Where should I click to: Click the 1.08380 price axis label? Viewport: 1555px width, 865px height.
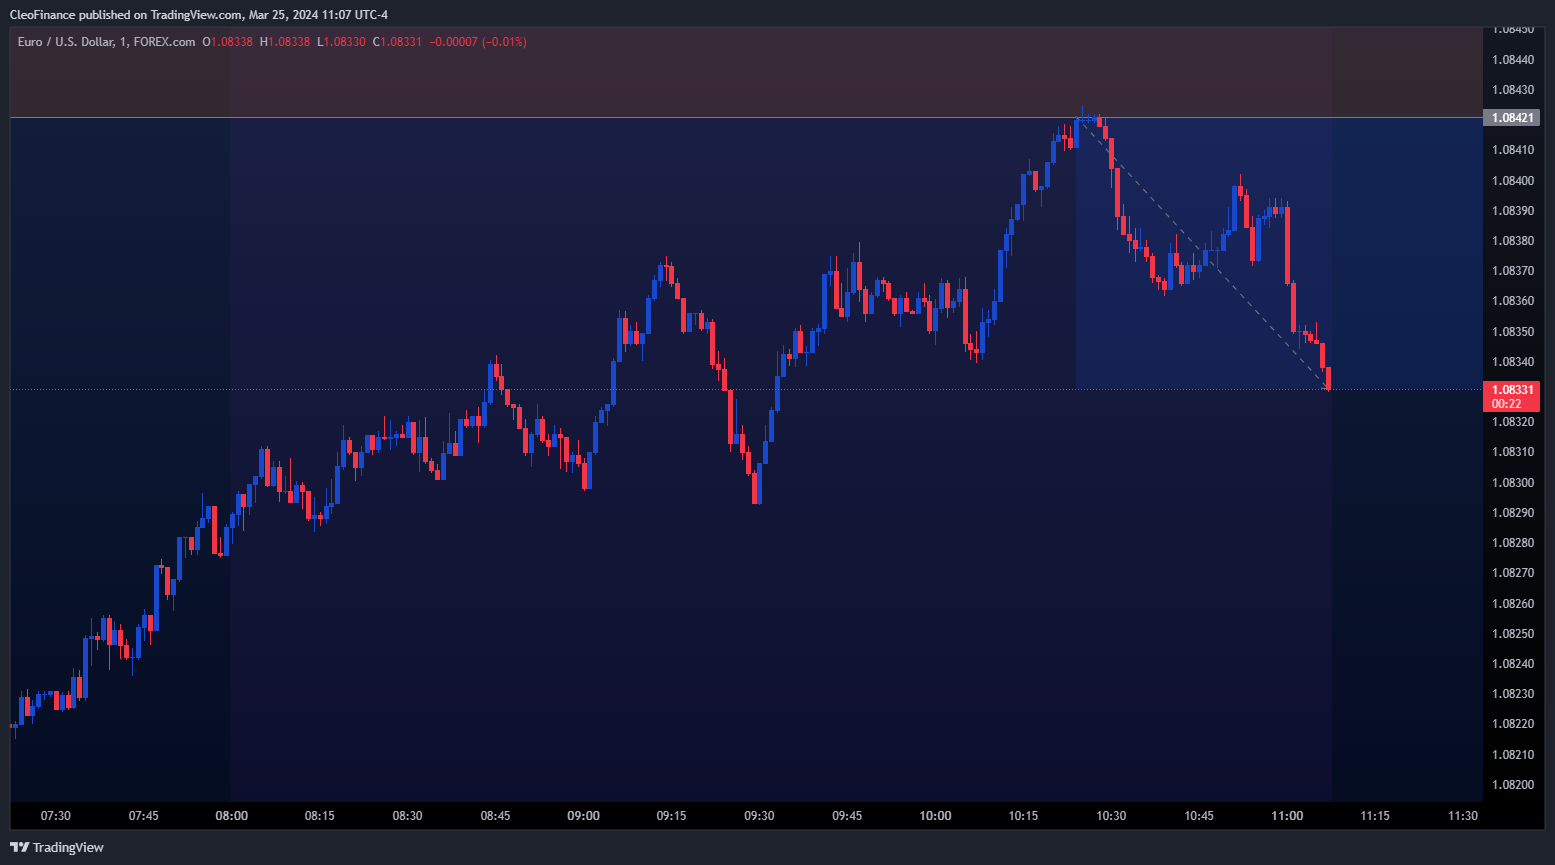(x=1512, y=241)
